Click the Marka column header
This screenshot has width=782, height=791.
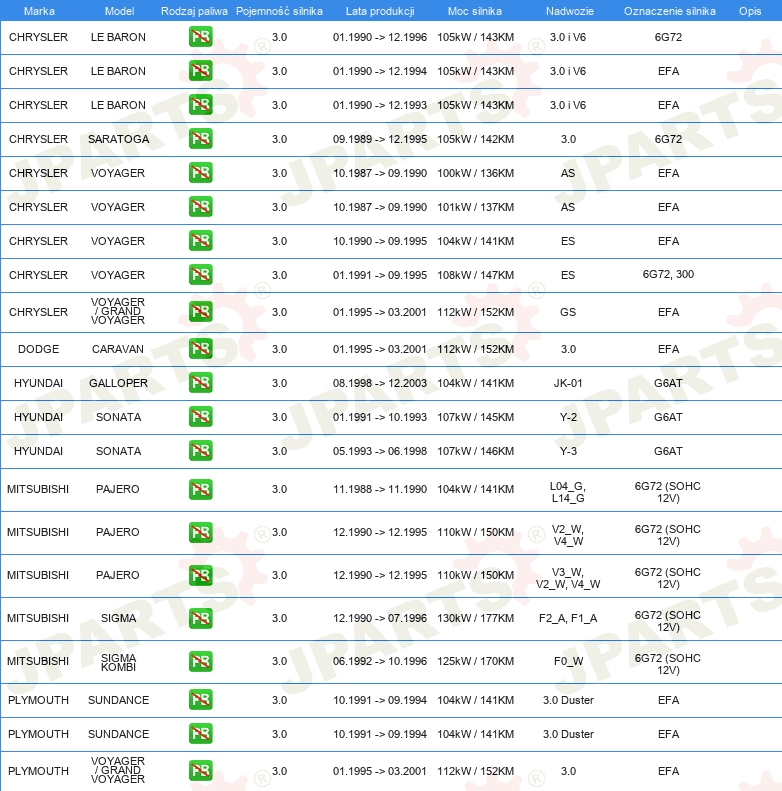point(39,11)
